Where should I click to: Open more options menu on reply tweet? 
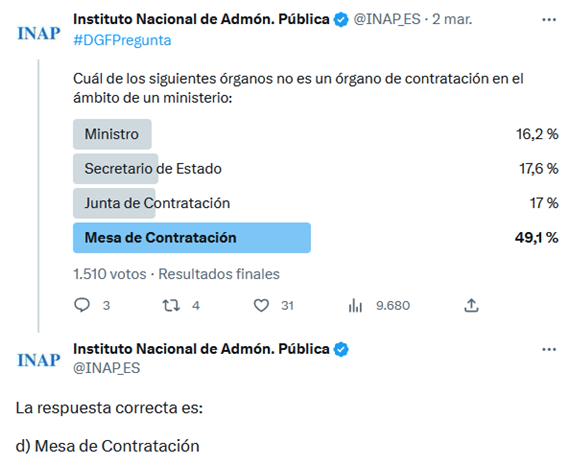point(549,350)
